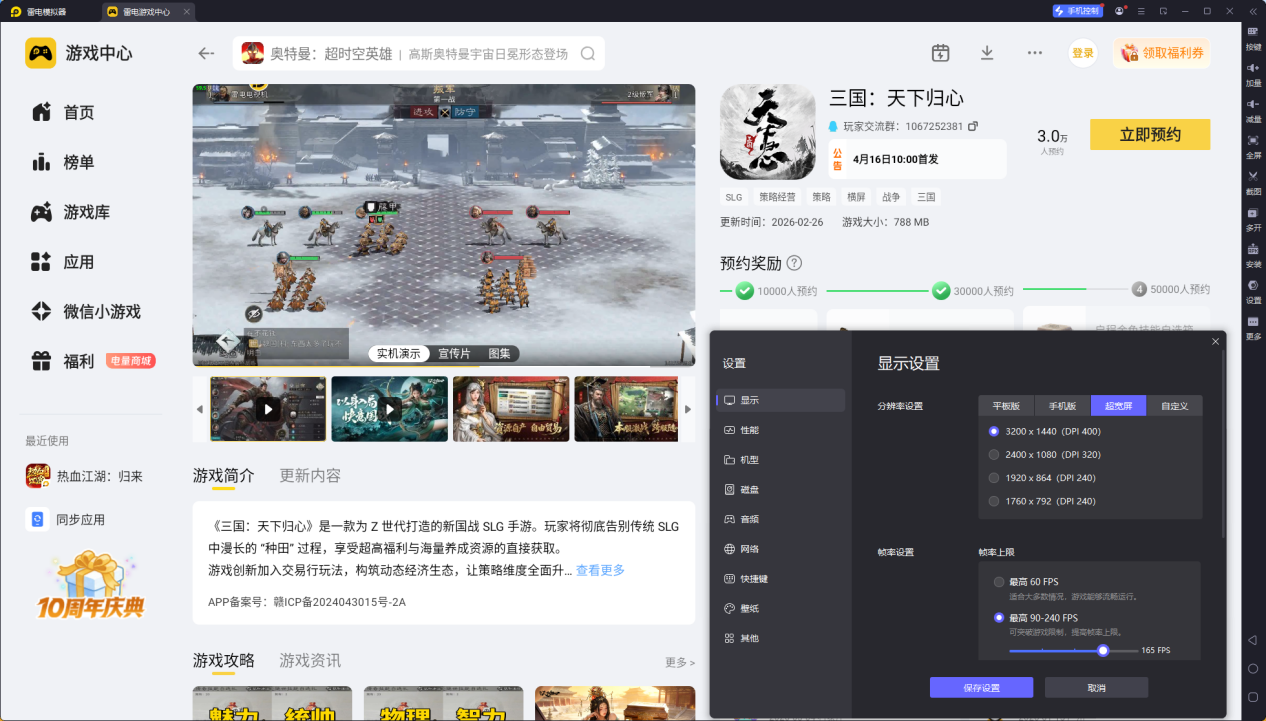Switch to the 手机版 resolution tab
This screenshot has width=1266, height=721.
pyautogui.click(x=1062, y=406)
